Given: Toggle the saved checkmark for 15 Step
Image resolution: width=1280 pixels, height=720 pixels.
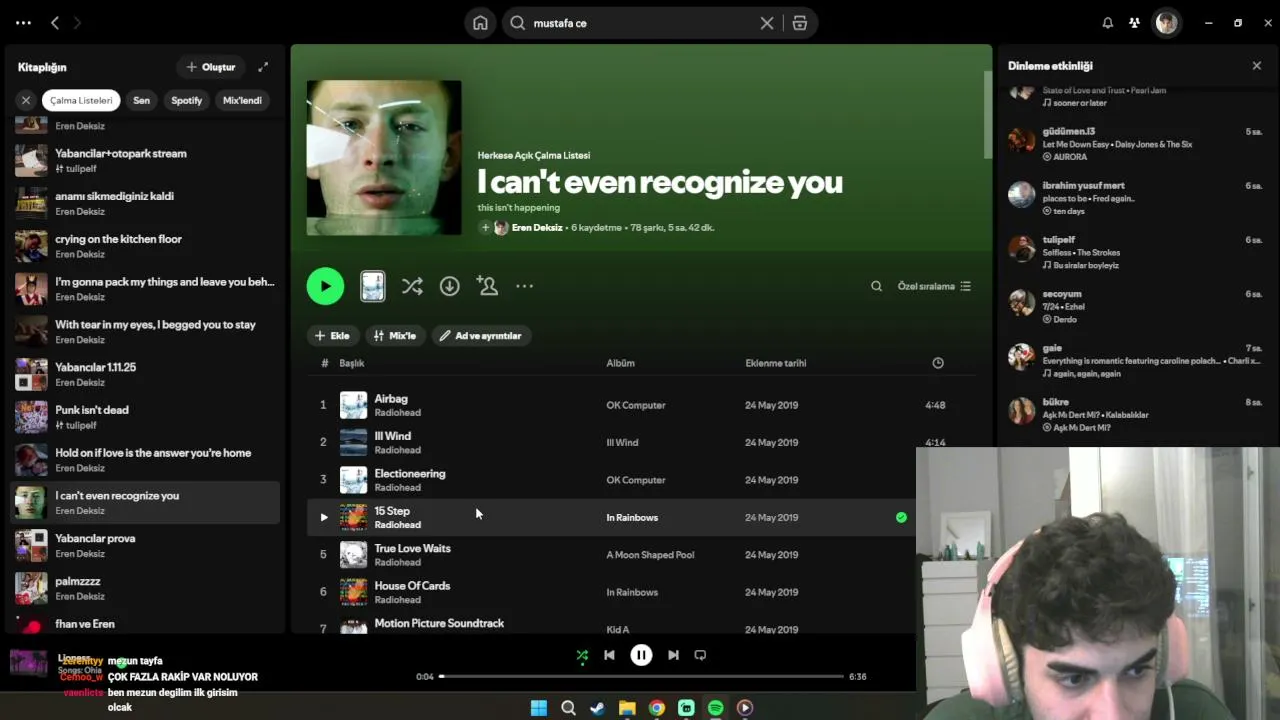Looking at the screenshot, I should [901, 517].
